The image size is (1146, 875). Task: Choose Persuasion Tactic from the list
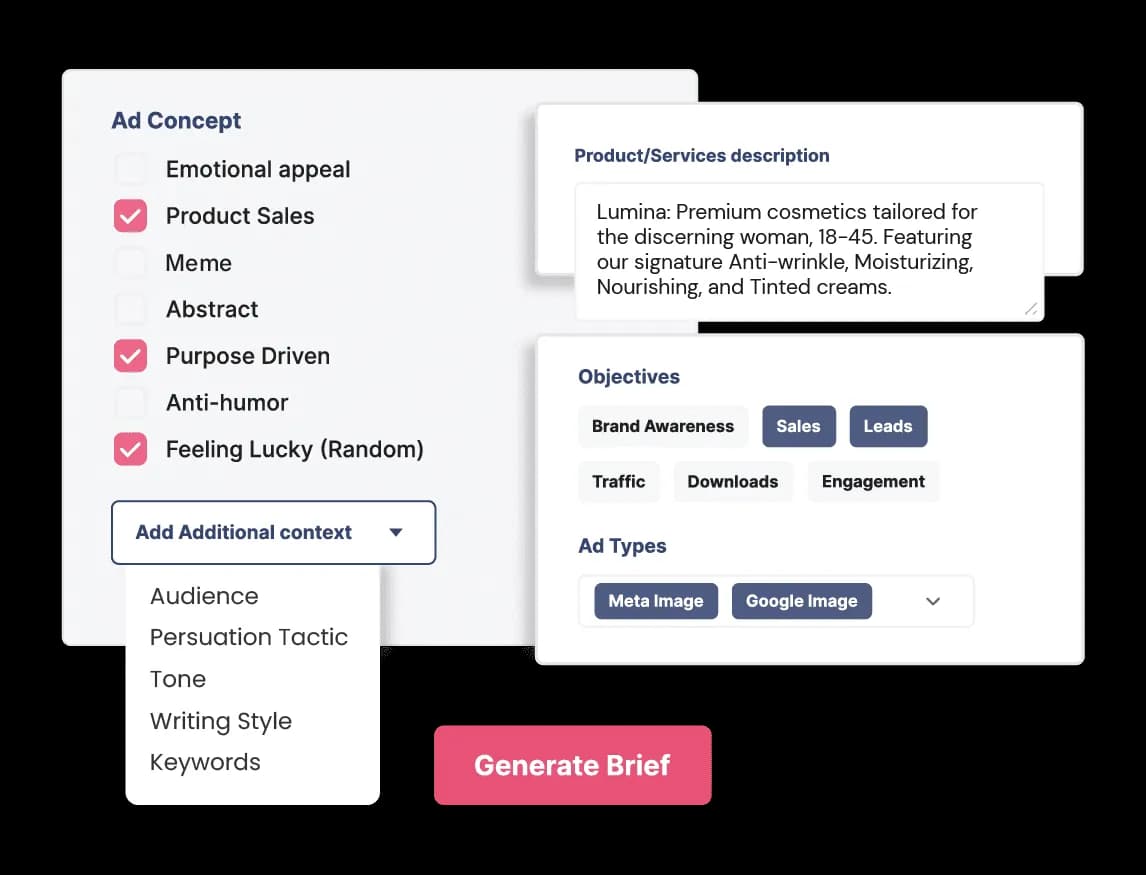tap(248, 637)
